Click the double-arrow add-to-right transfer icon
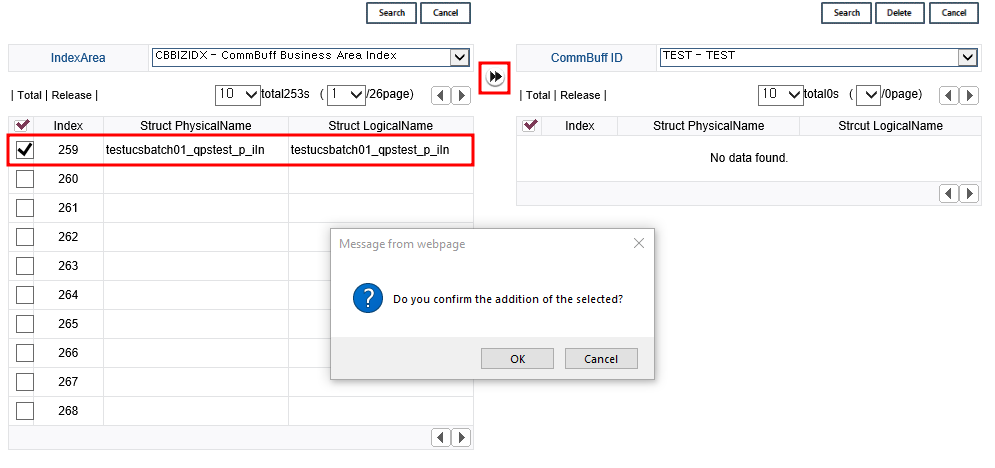995x468 pixels. (x=495, y=78)
